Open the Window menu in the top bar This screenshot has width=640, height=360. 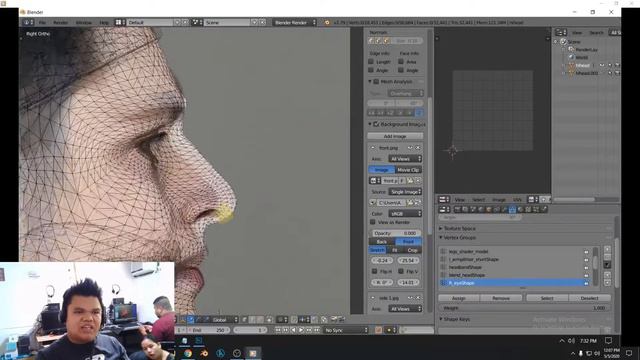pos(84,22)
